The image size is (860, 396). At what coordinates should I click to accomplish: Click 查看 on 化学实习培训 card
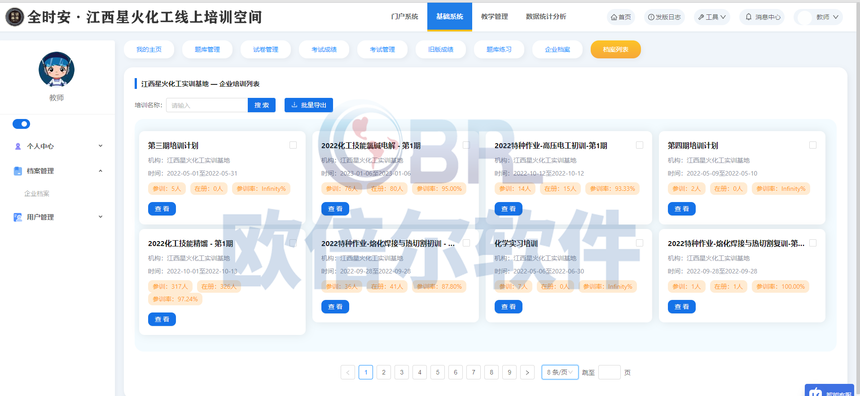click(x=508, y=307)
